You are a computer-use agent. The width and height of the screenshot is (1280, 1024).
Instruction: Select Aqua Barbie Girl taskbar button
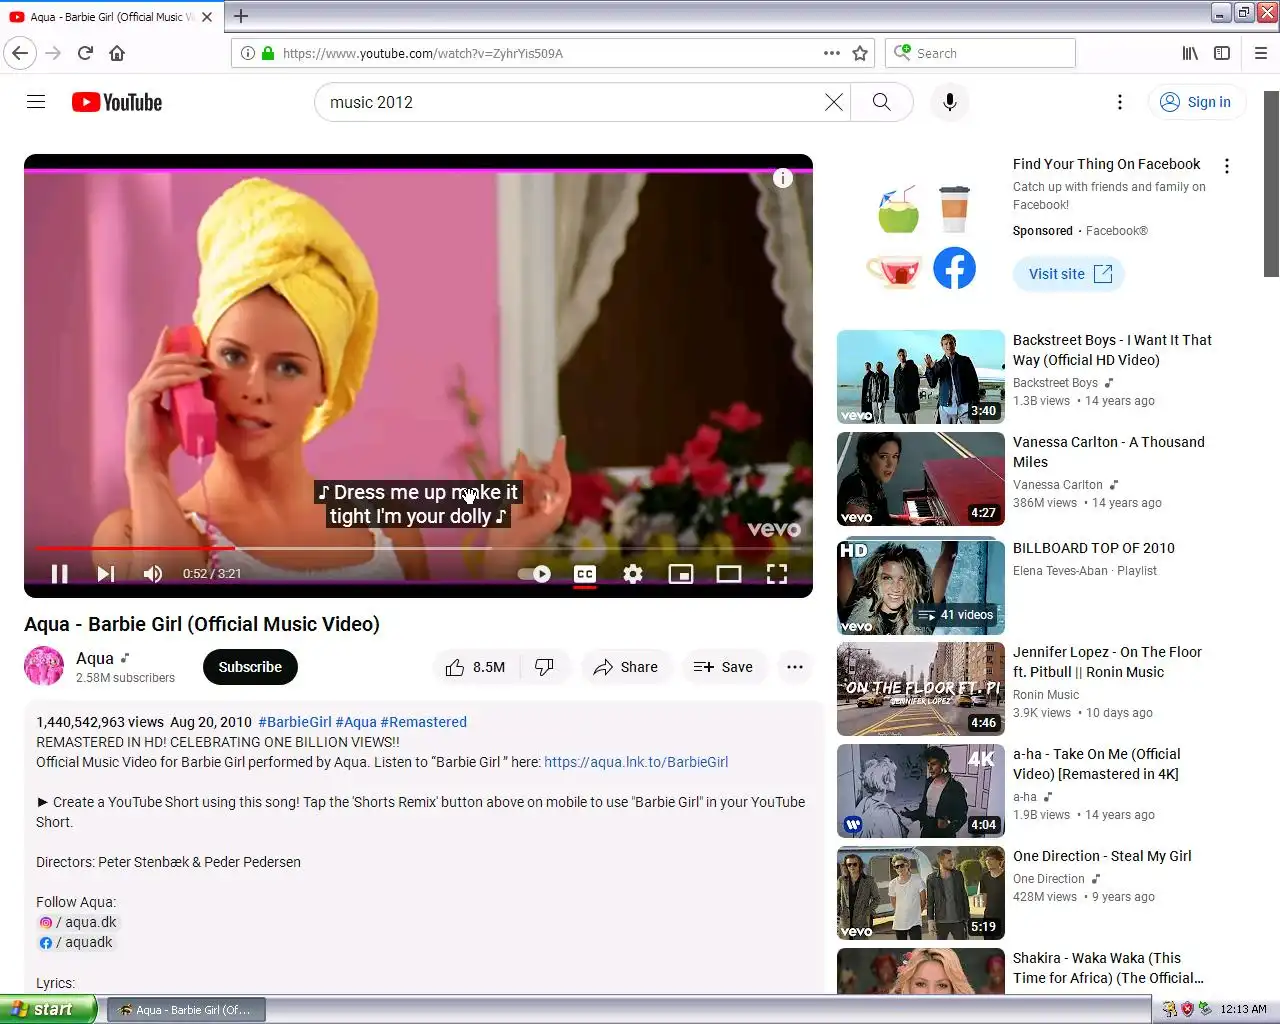(186, 1010)
